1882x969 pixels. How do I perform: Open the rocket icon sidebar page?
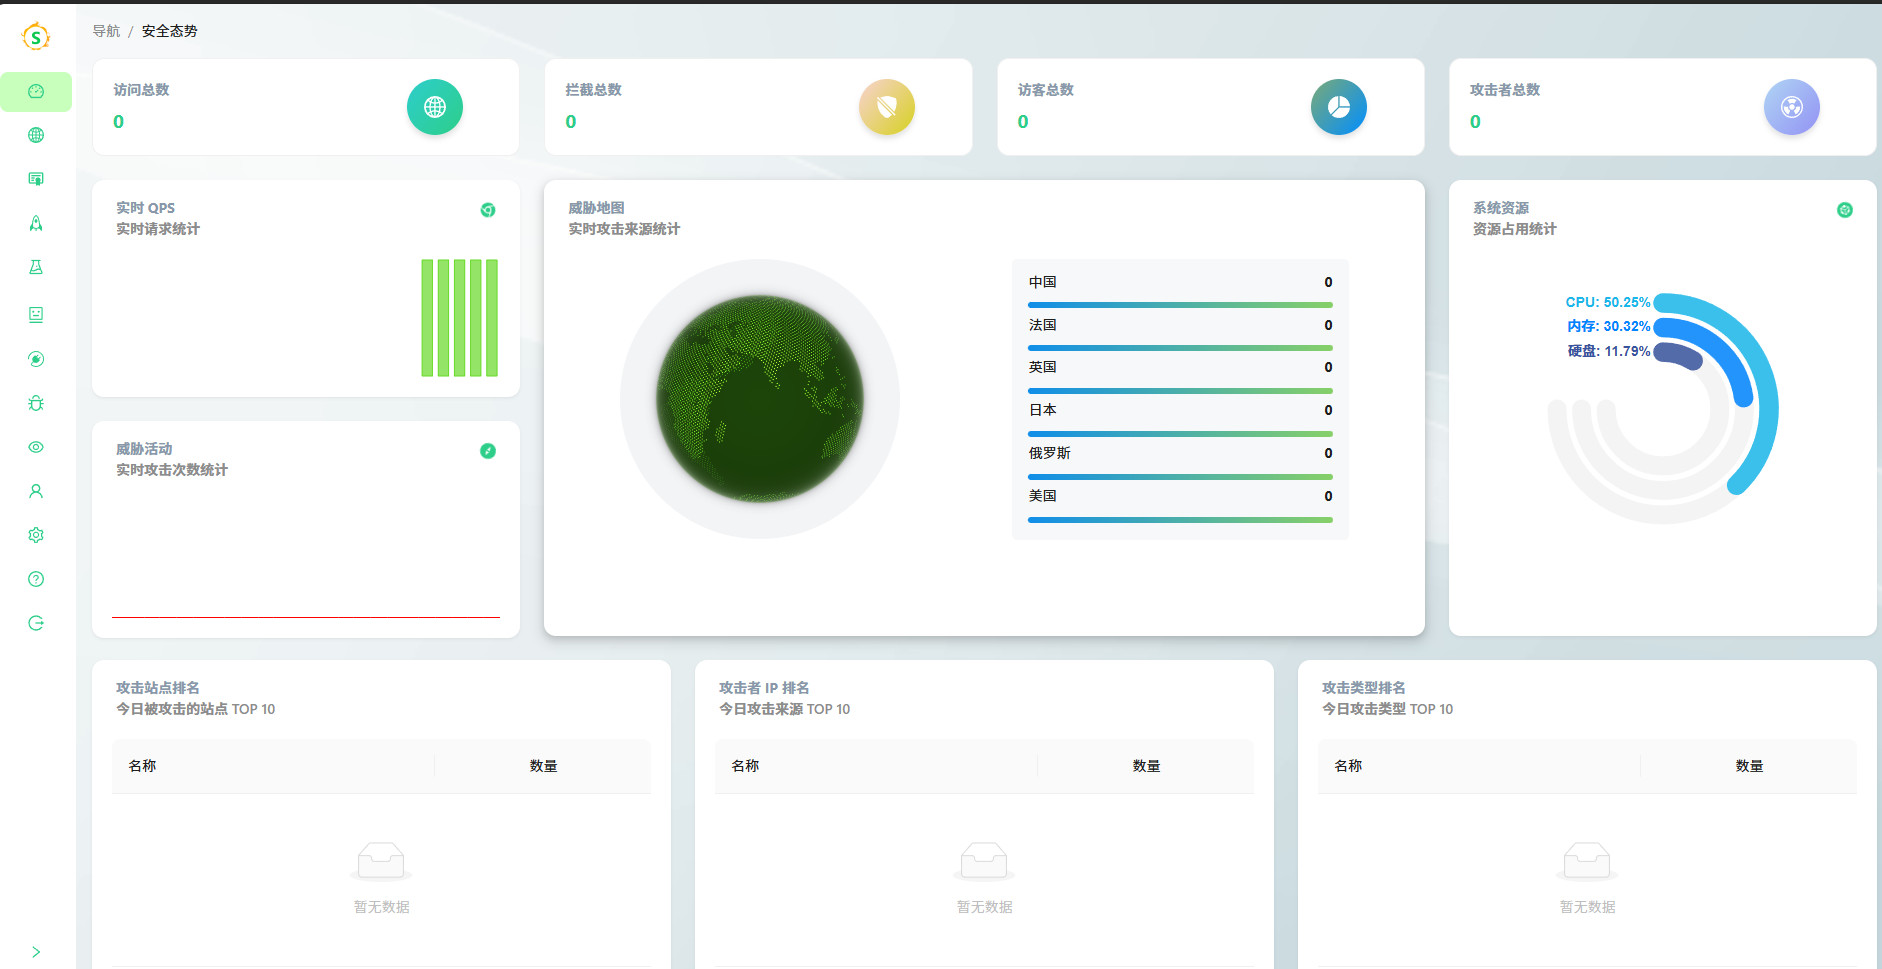(x=36, y=223)
